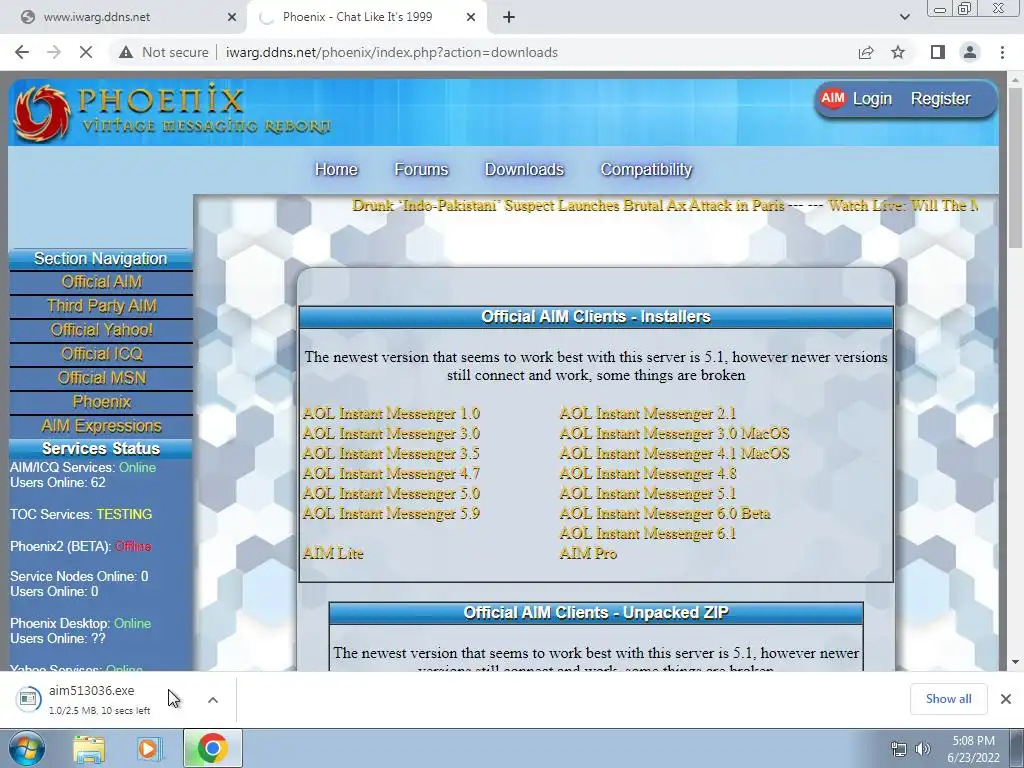Open the taskbar clock showing 5:08 PM
Viewport: 1024px width, 768px height.
coord(973,749)
